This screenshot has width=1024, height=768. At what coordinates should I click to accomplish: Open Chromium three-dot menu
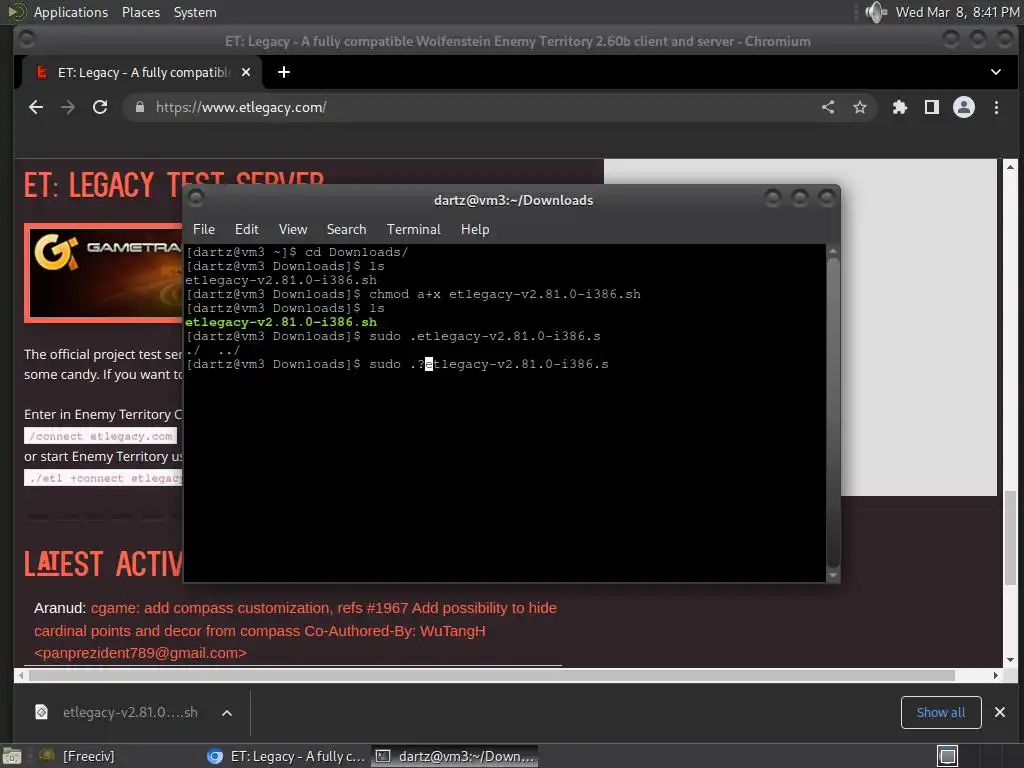(x=996, y=107)
